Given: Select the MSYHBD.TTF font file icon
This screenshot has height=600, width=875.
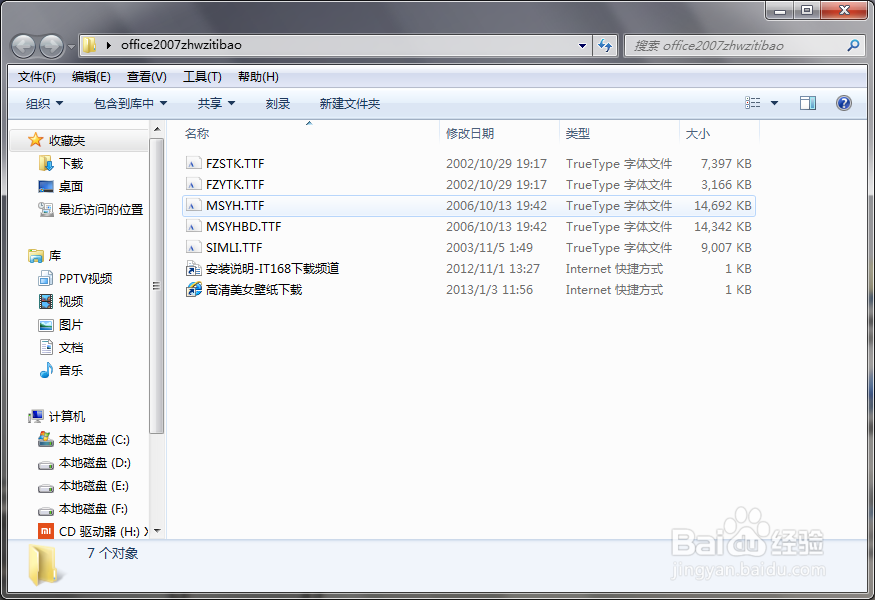Looking at the screenshot, I should (193, 227).
